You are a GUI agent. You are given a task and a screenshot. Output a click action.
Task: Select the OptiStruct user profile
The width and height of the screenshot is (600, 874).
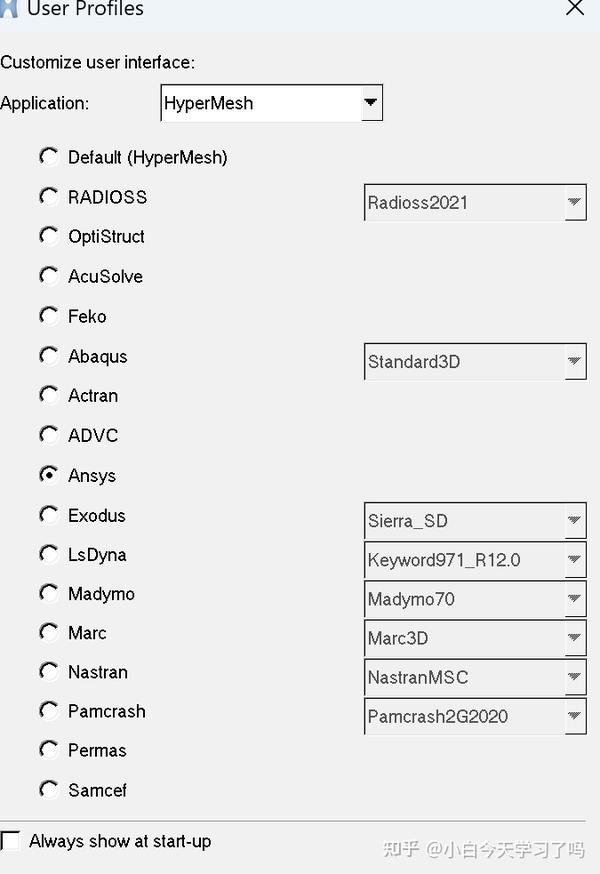49,236
